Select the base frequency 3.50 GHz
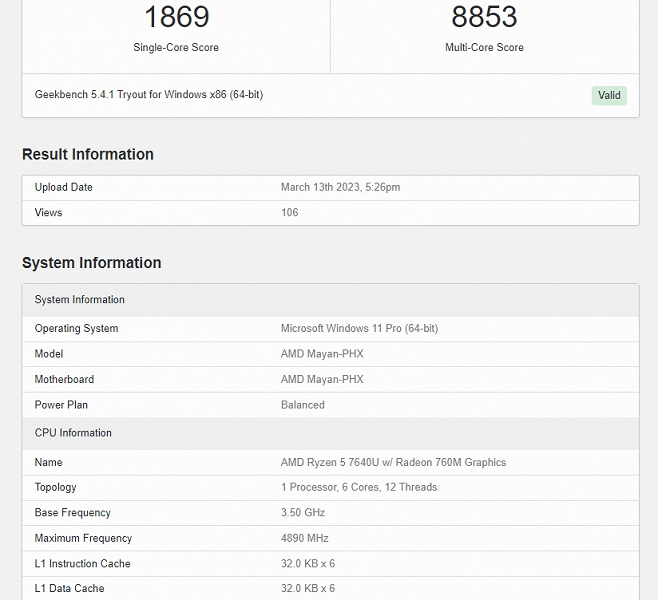This screenshot has width=658, height=600. point(303,512)
